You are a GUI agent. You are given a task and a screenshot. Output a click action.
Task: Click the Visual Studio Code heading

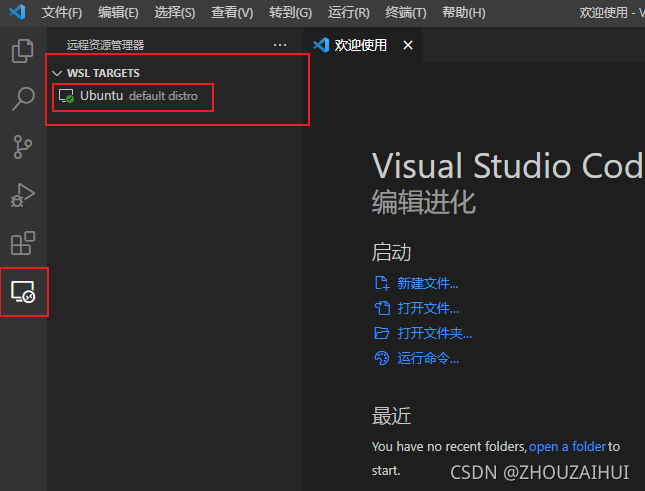click(x=508, y=166)
